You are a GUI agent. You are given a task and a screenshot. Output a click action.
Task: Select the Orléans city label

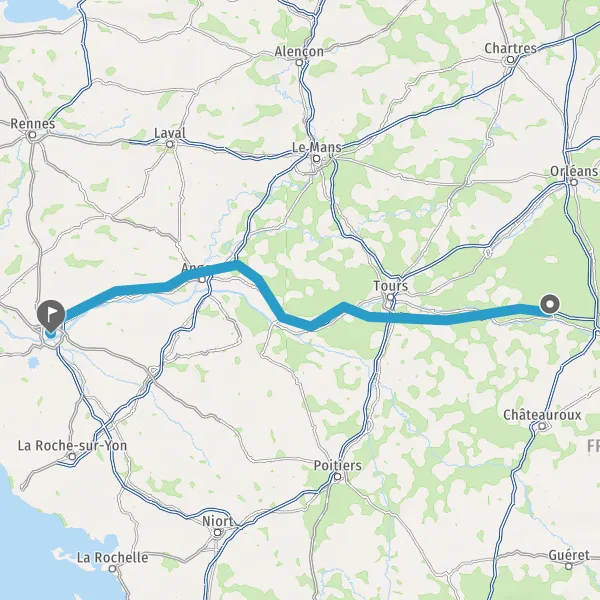click(x=573, y=171)
